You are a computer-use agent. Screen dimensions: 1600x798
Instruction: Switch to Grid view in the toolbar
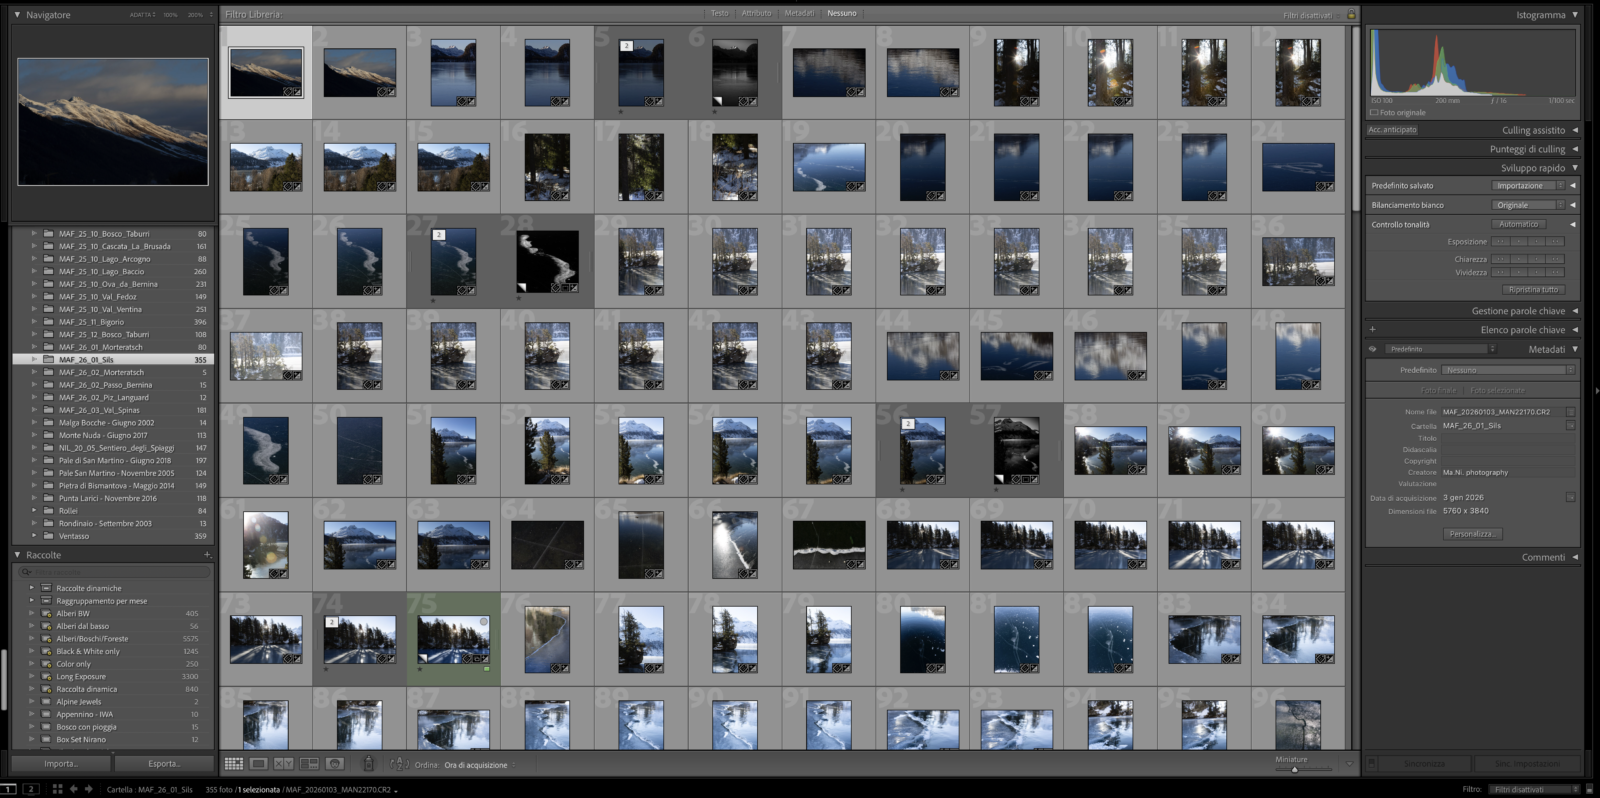tap(234, 763)
